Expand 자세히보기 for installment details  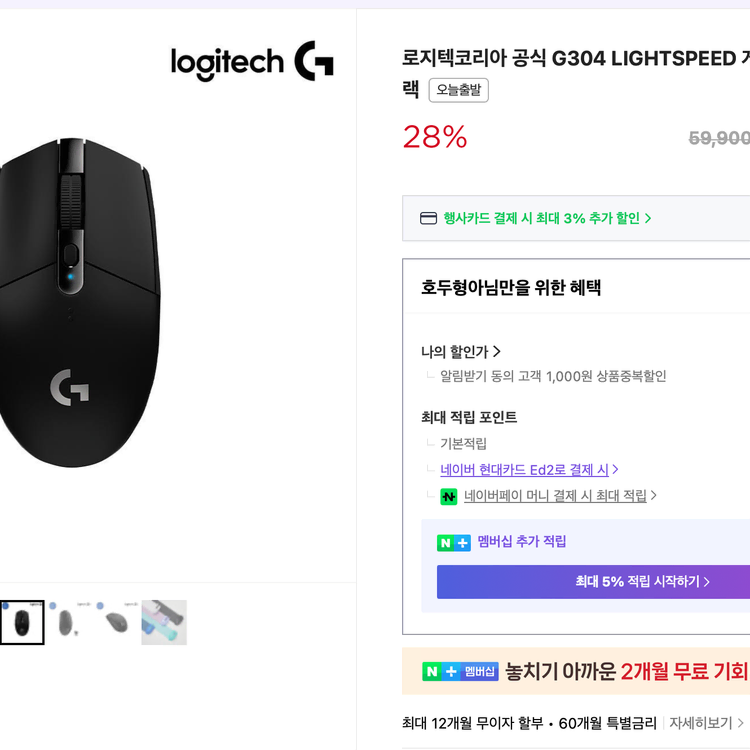coord(706,723)
